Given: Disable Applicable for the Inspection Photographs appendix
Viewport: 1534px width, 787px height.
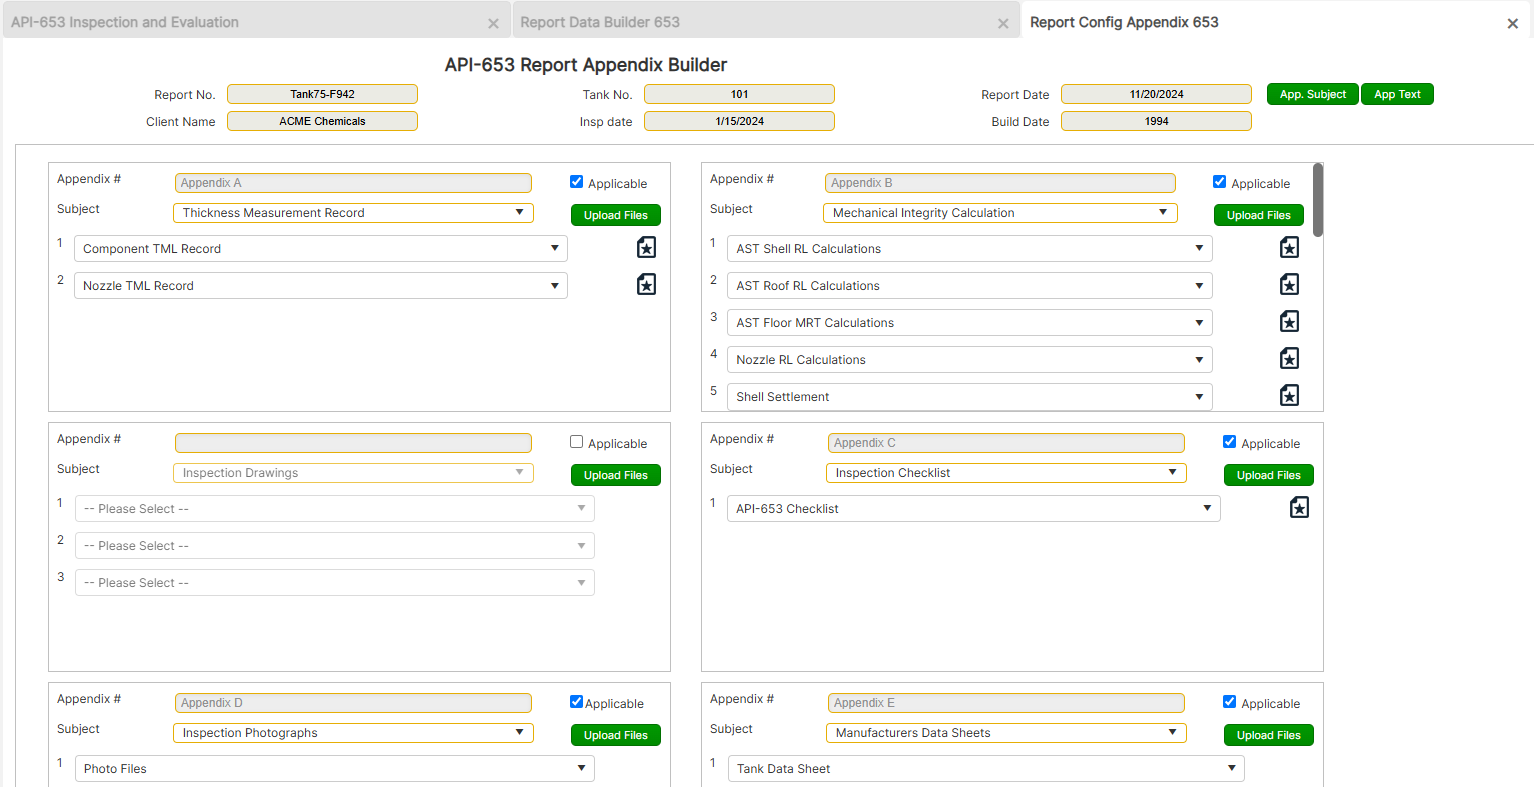Looking at the screenshot, I should coord(576,702).
